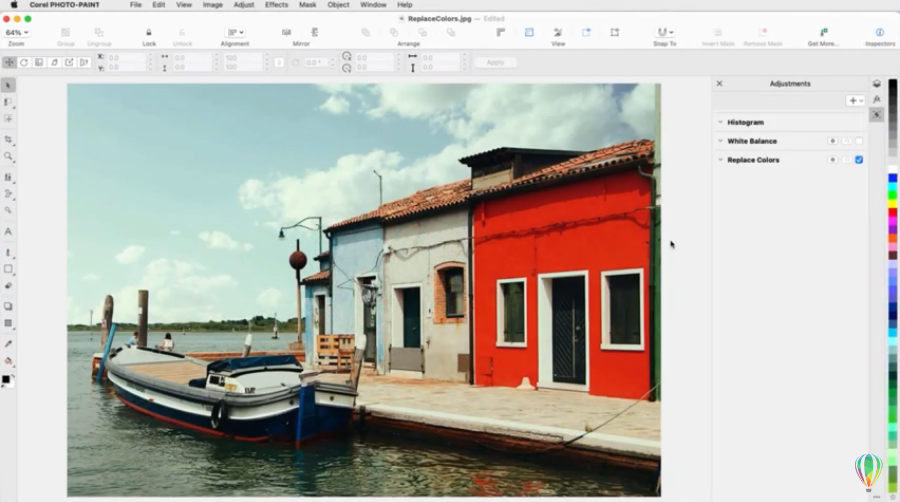Select the Zoom magnifier tool

pos(8,156)
